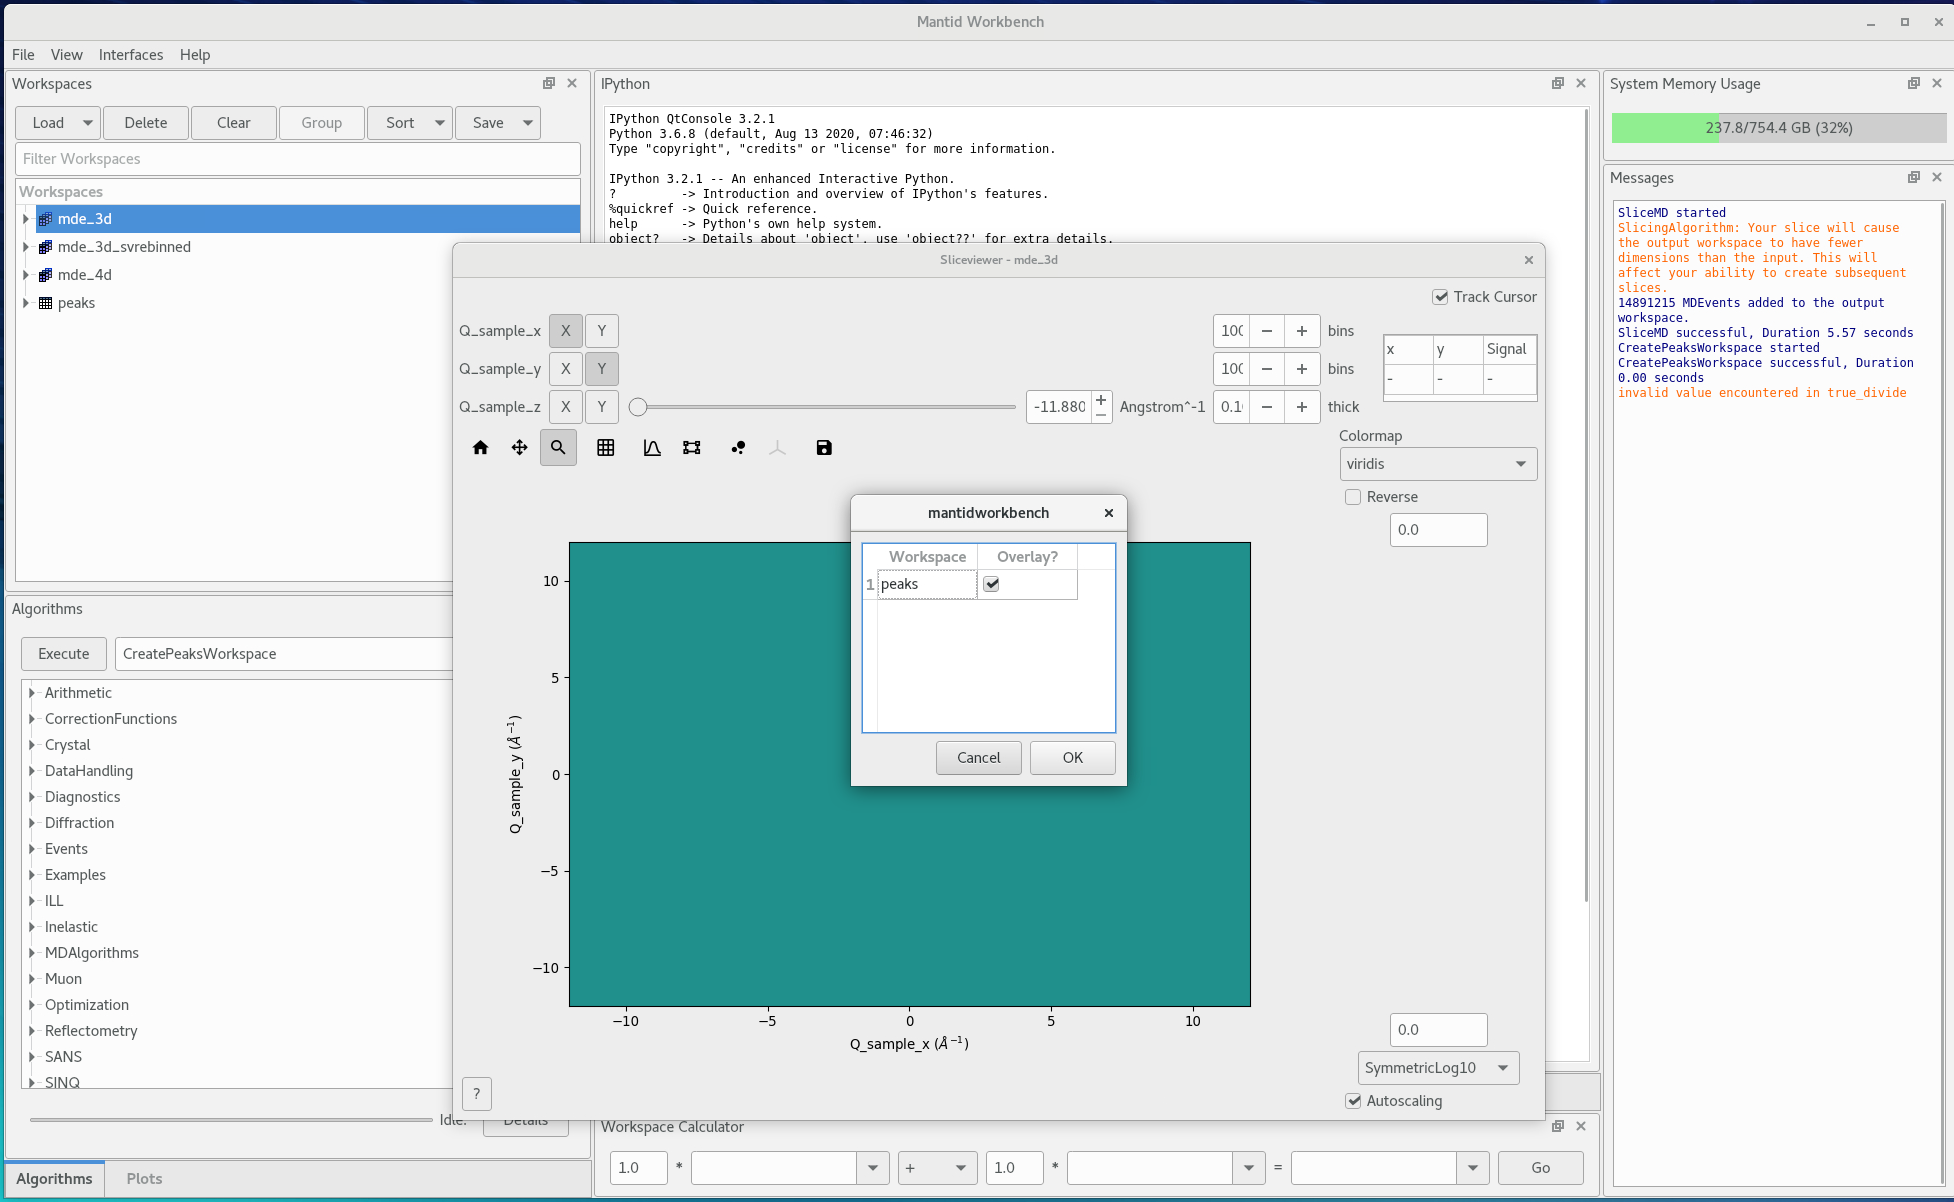Image resolution: width=1954 pixels, height=1202 pixels.
Task: Select the pan tool icon
Action: [x=519, y=448]
